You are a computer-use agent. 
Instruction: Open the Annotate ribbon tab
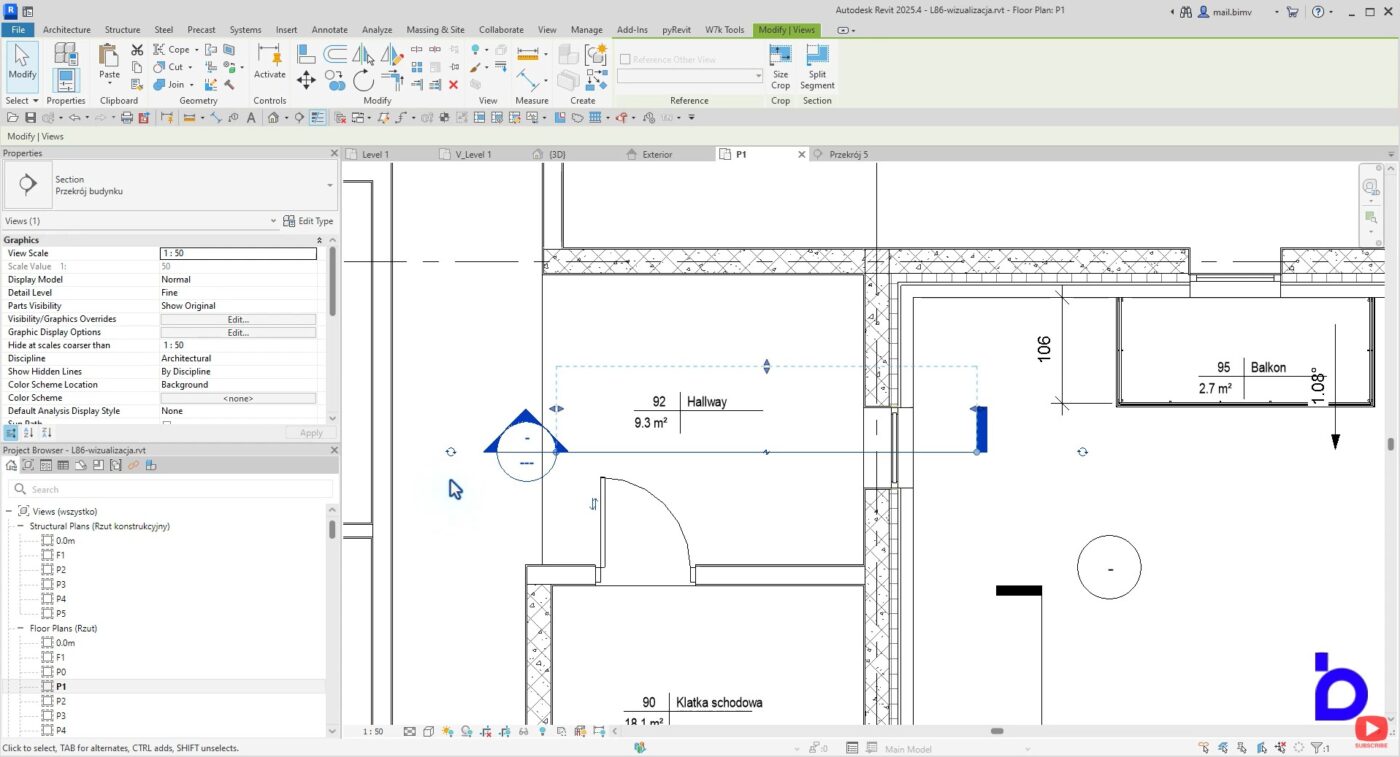329,30
